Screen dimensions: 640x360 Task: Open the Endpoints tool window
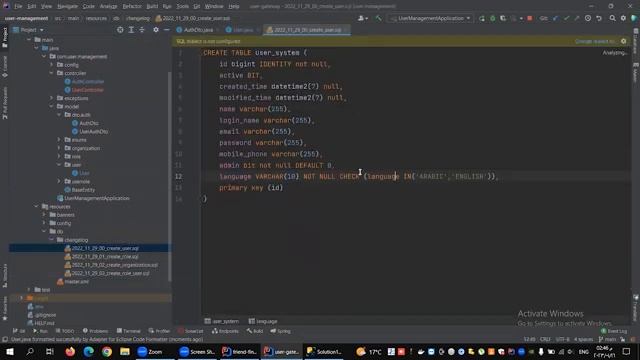[225, 331]
